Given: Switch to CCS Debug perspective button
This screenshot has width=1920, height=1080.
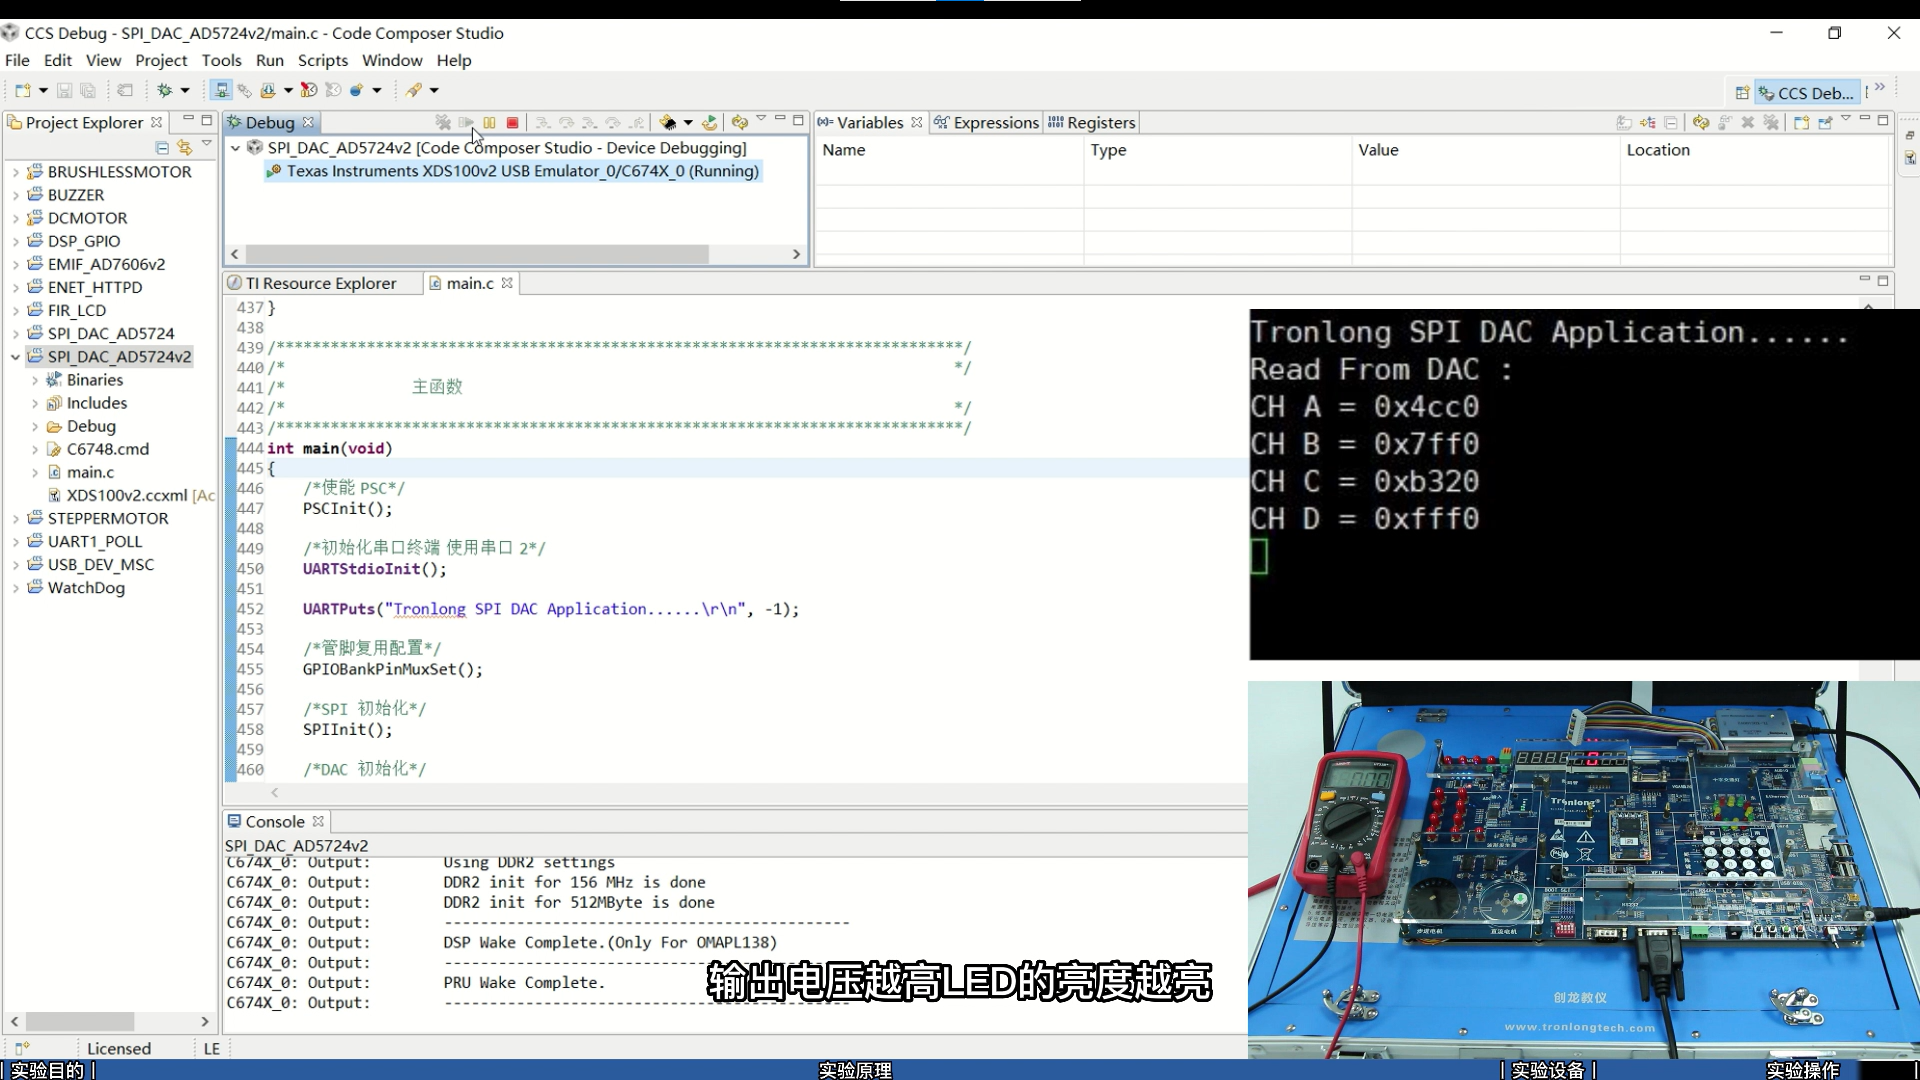Looking at the screenshot, I should (1807, 92).
